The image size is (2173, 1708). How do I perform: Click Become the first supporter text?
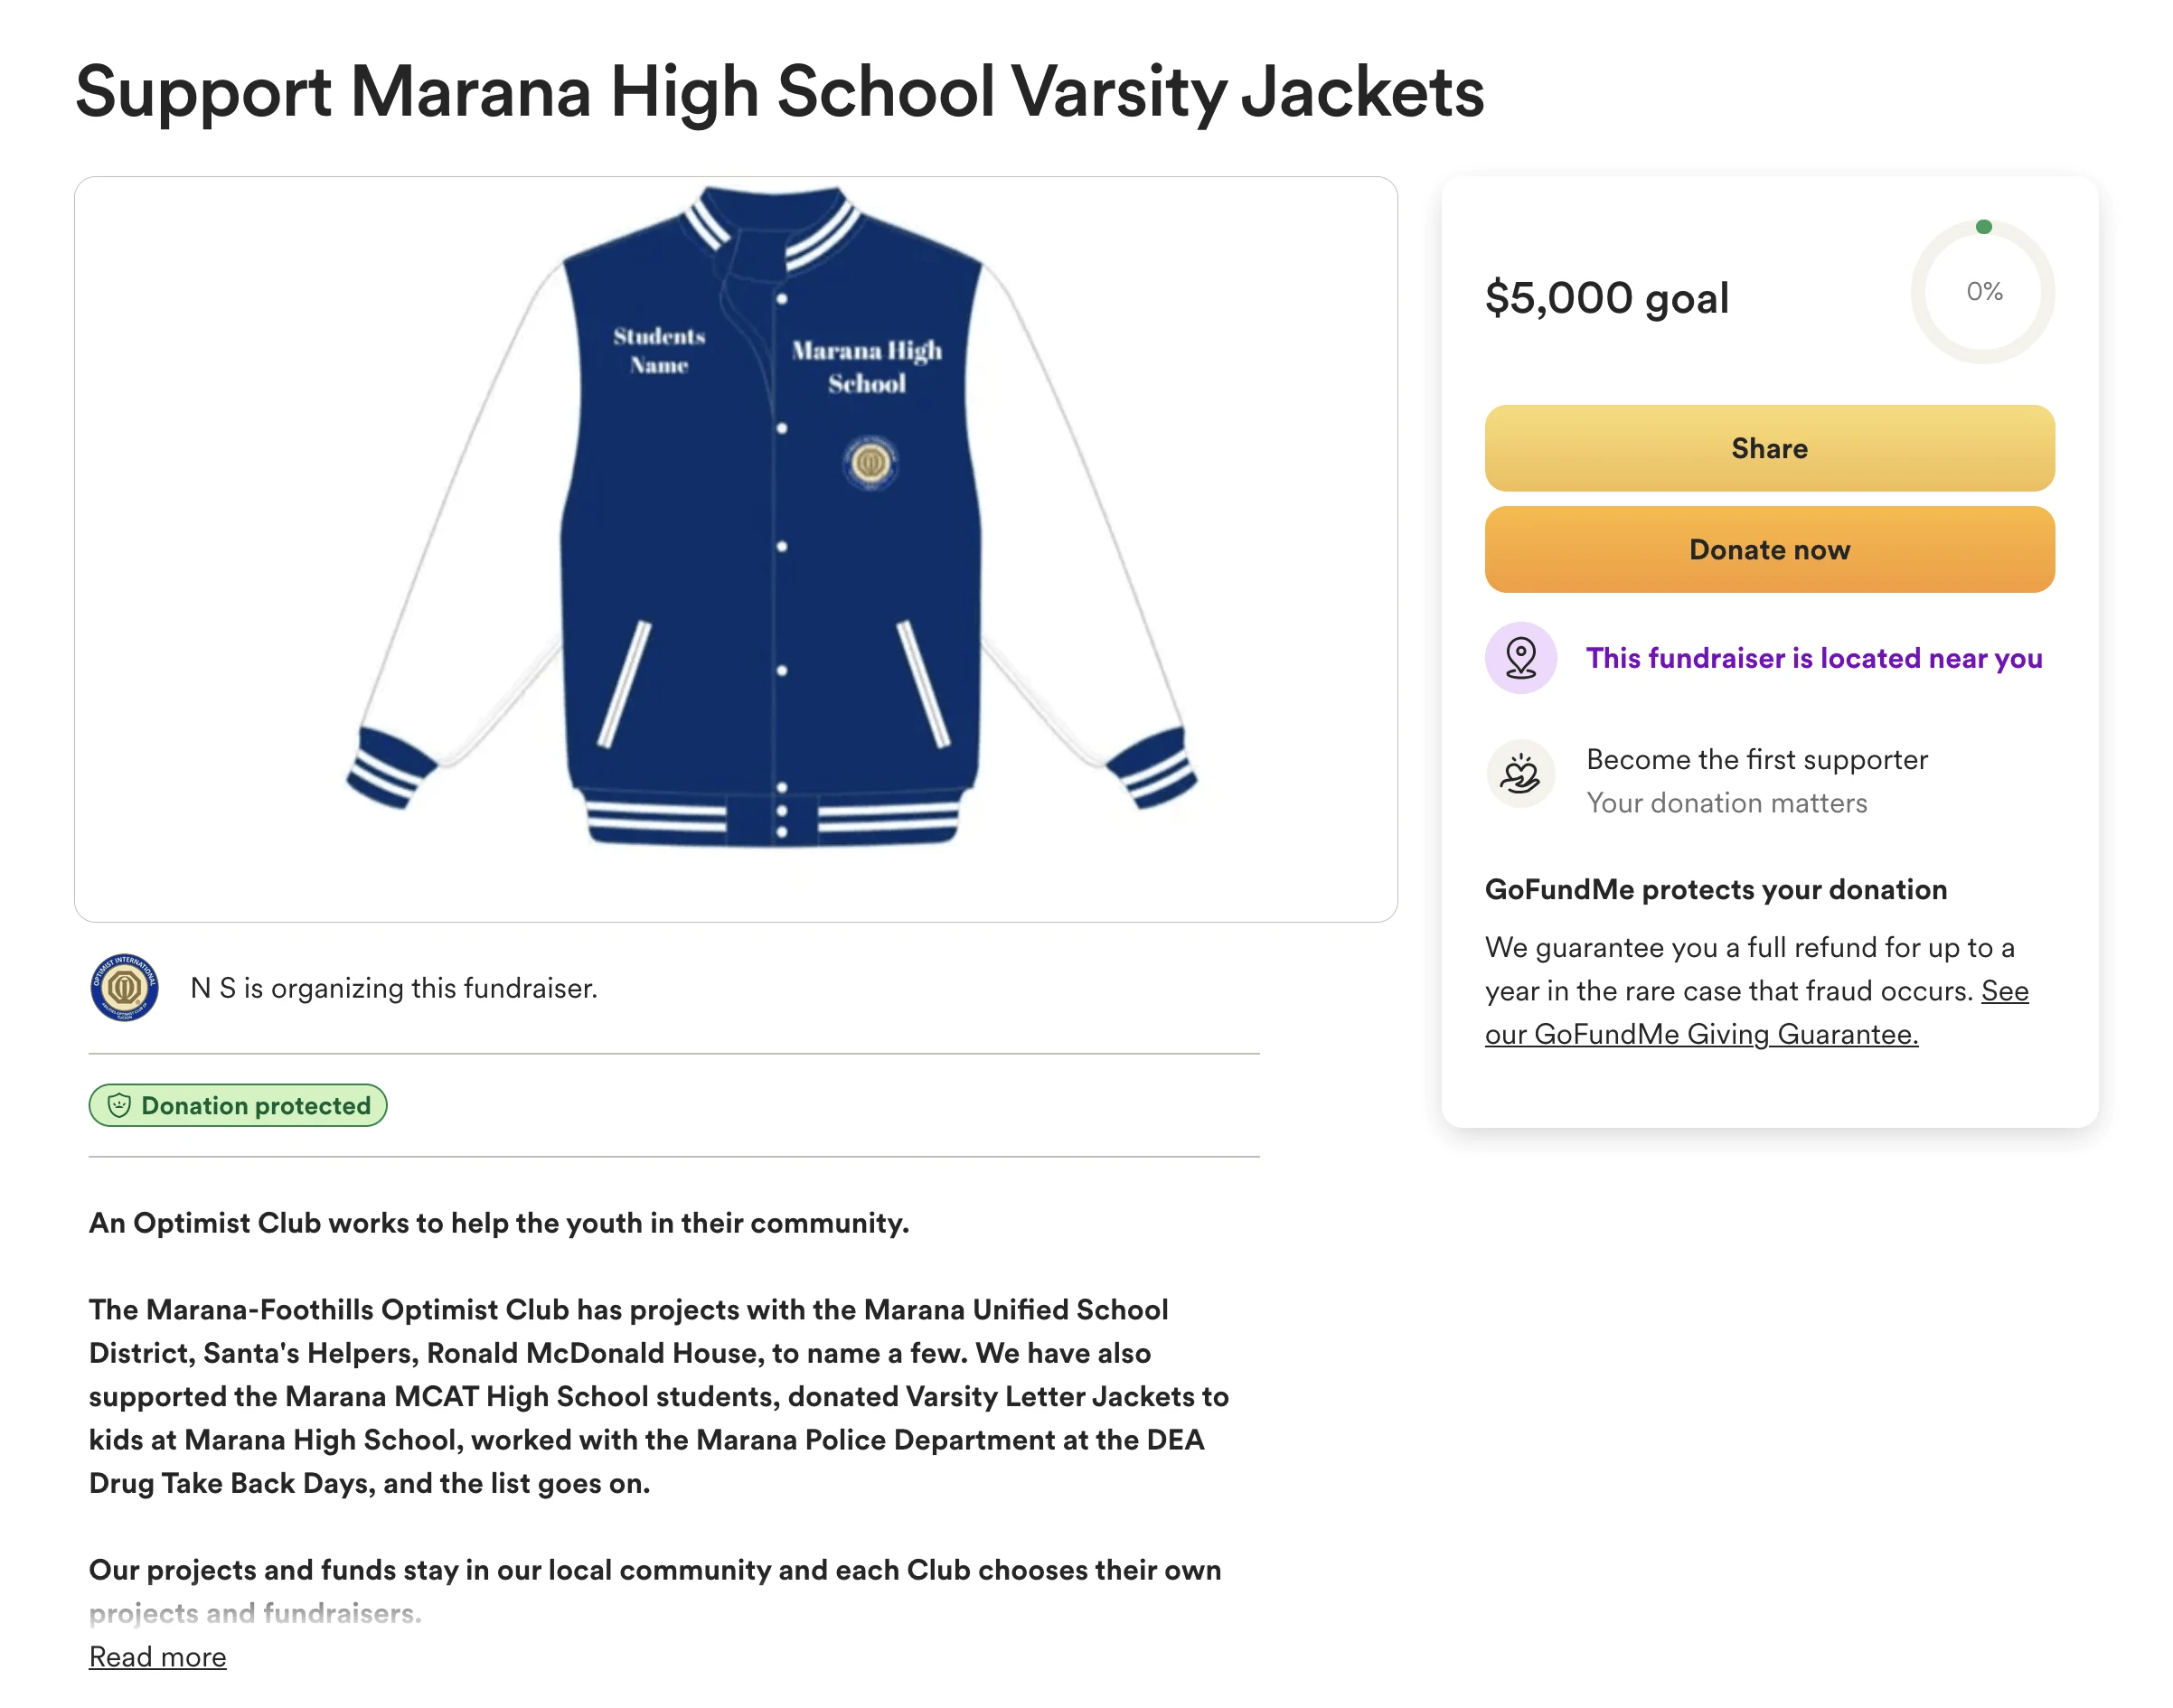[x=1757, y=759]
